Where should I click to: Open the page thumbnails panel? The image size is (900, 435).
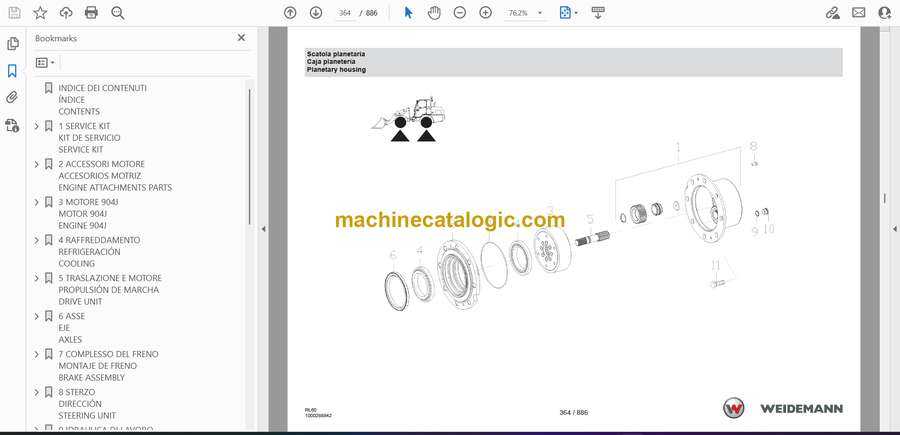tap(13, 44)
